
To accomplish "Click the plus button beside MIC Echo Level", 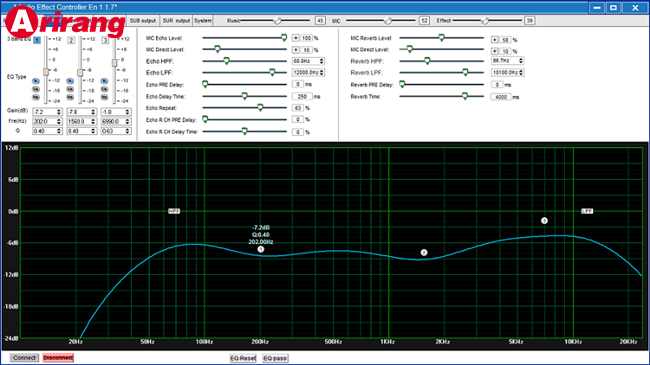I will 296,38.
